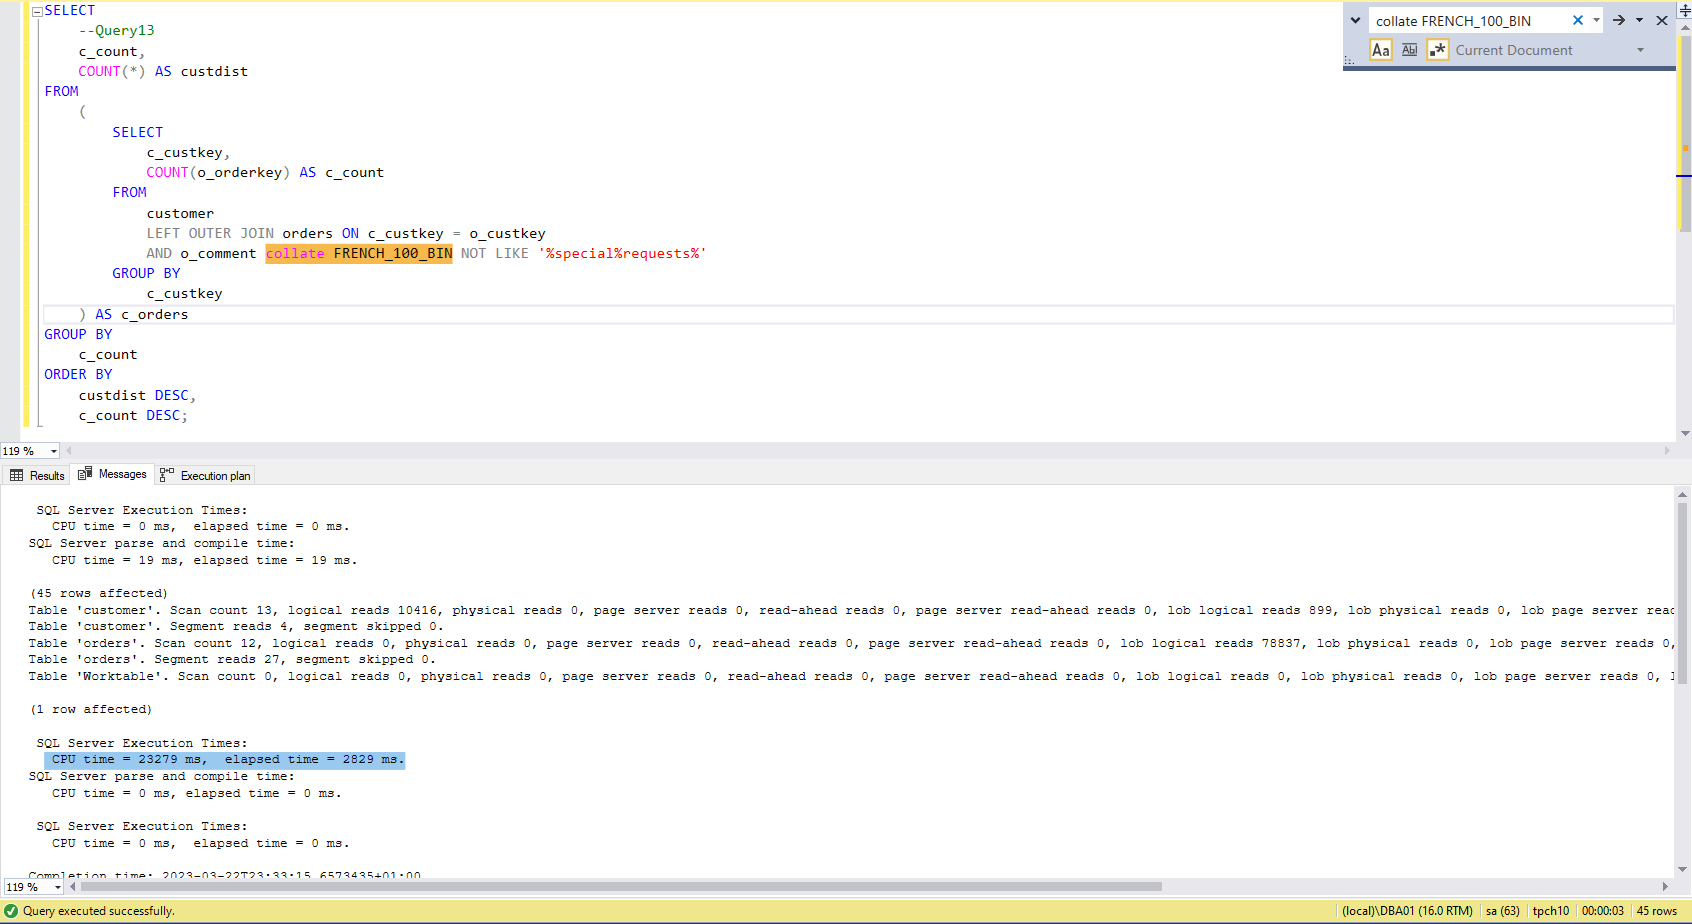Click the ') AS c_orders' line
The image size is (1692, 924).
[133, 314]
